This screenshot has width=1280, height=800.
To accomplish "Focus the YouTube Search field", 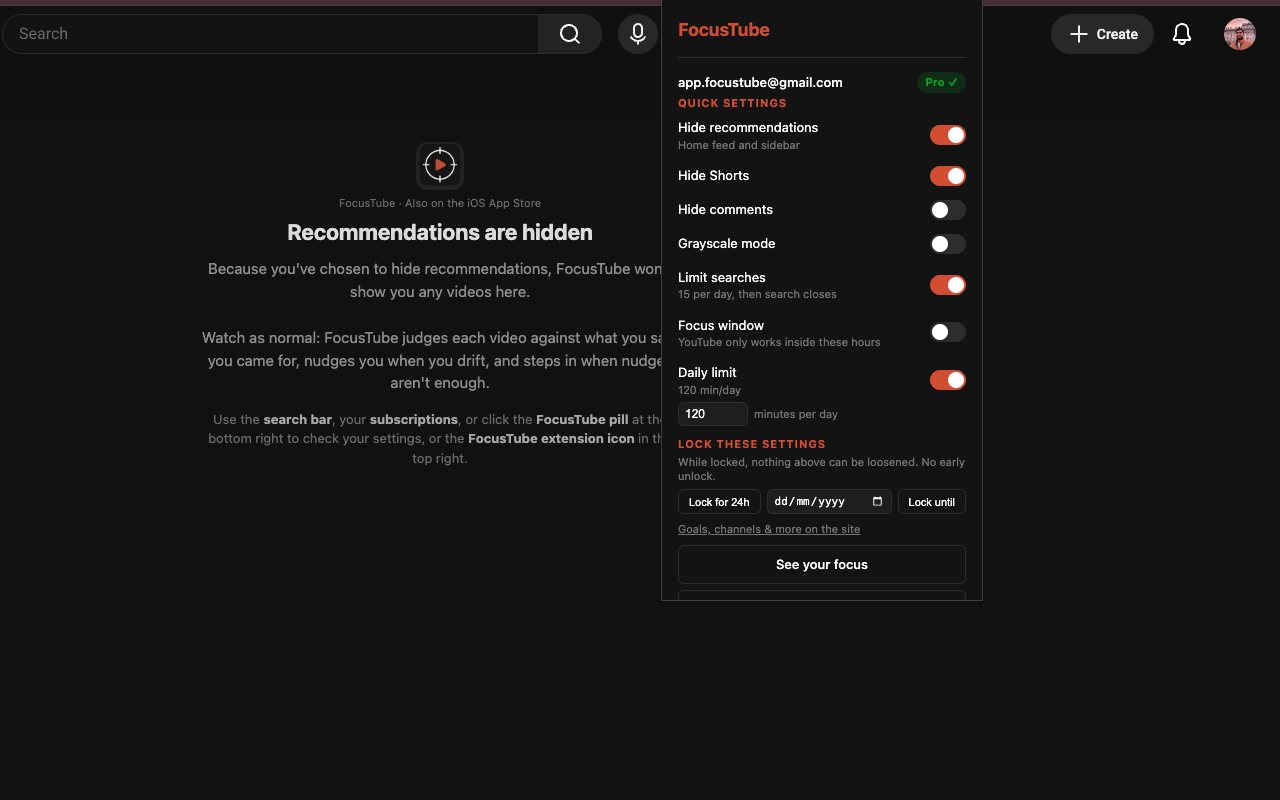I will point(270,34).
